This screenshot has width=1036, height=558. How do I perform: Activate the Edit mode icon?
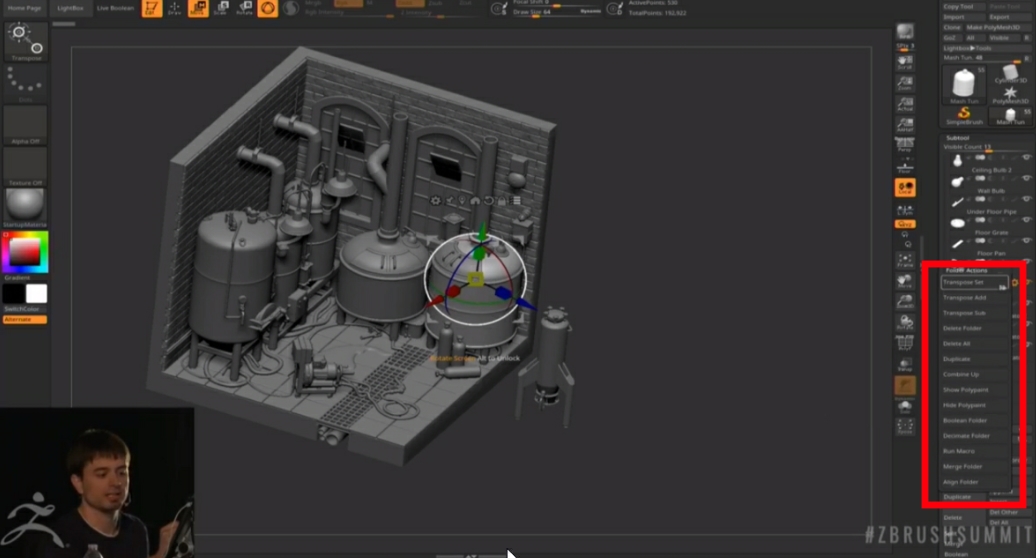pos(151,9)
